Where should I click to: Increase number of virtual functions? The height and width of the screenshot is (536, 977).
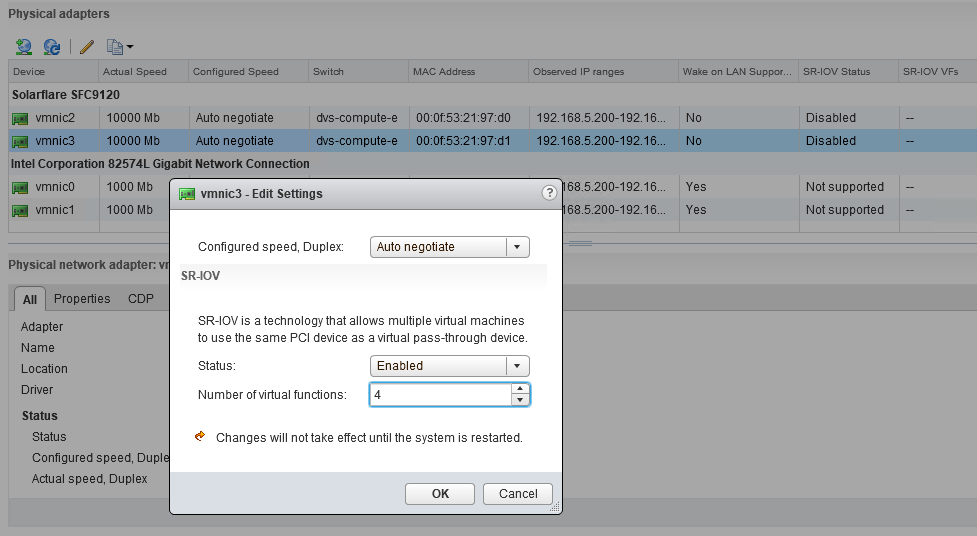pos(520,389)
